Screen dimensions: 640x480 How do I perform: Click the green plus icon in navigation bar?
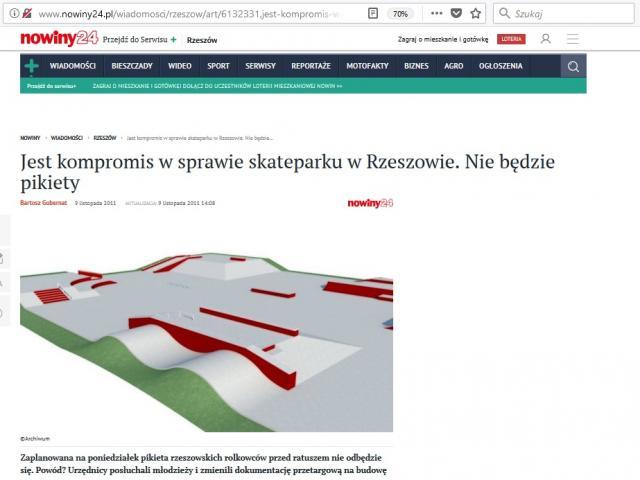tap(32, 66)
